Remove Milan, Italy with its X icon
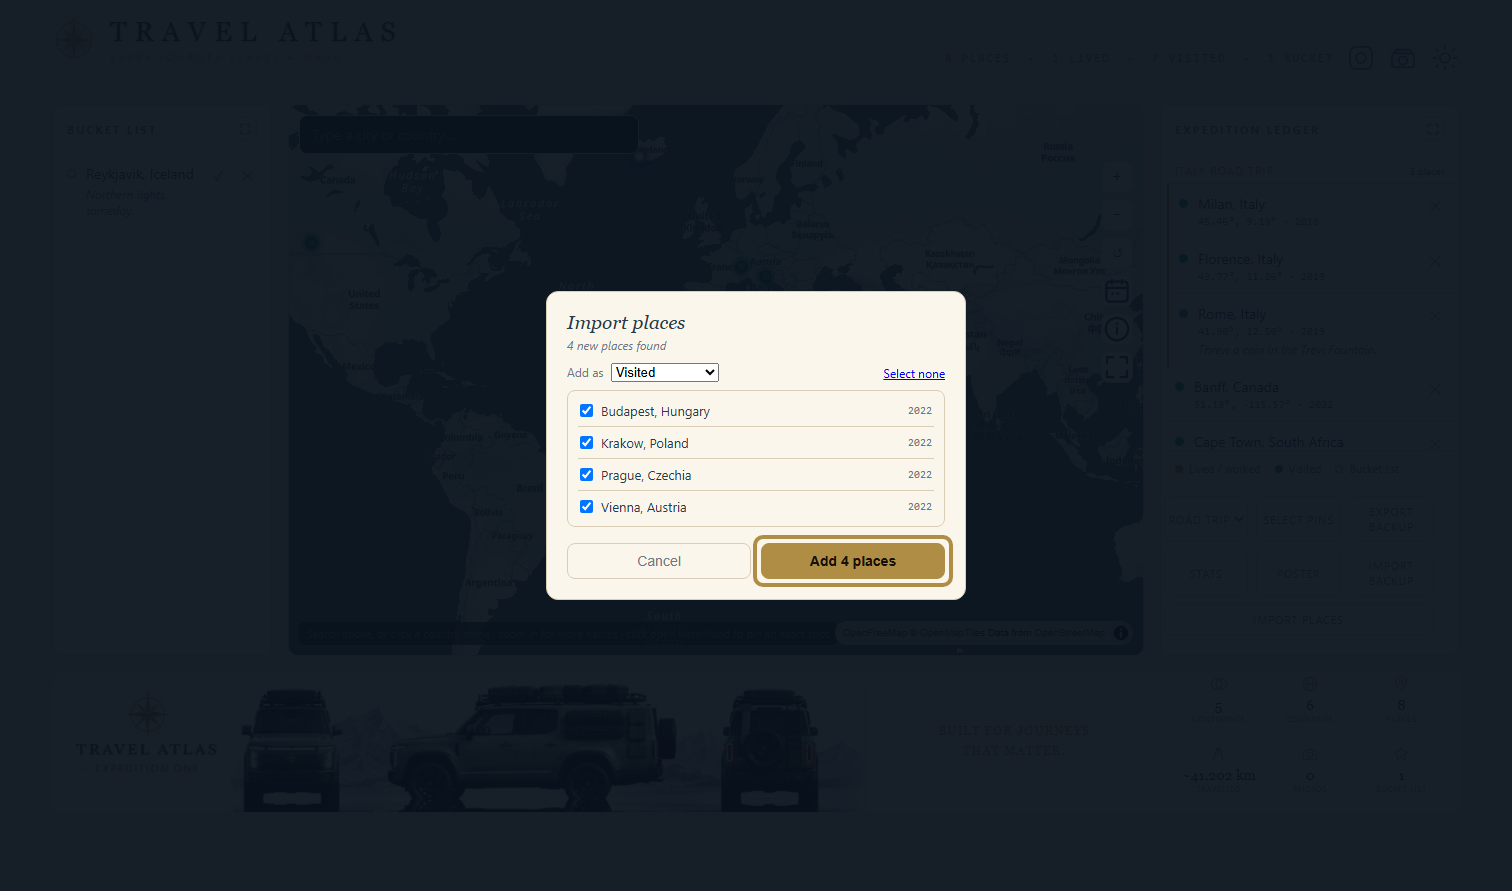The width and height of the screenshot is (1512, 891). tap(1436, 206)
